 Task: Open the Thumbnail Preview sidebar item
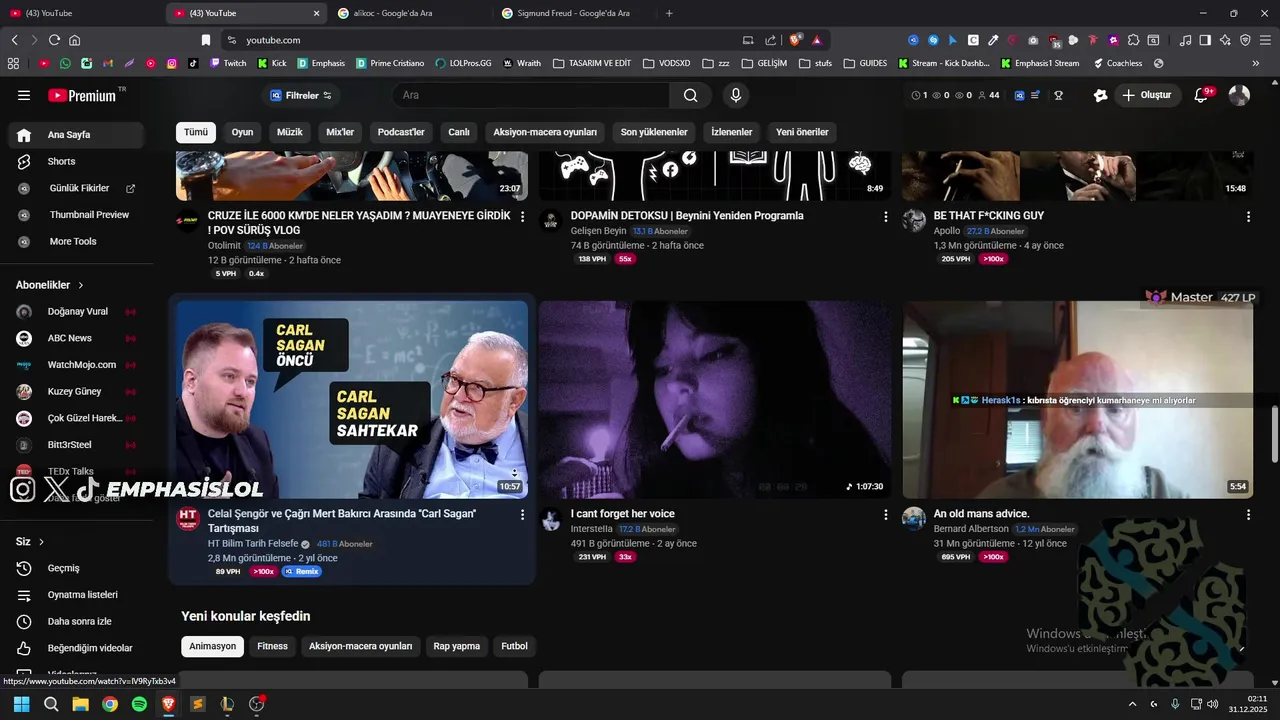click(76, 215)
